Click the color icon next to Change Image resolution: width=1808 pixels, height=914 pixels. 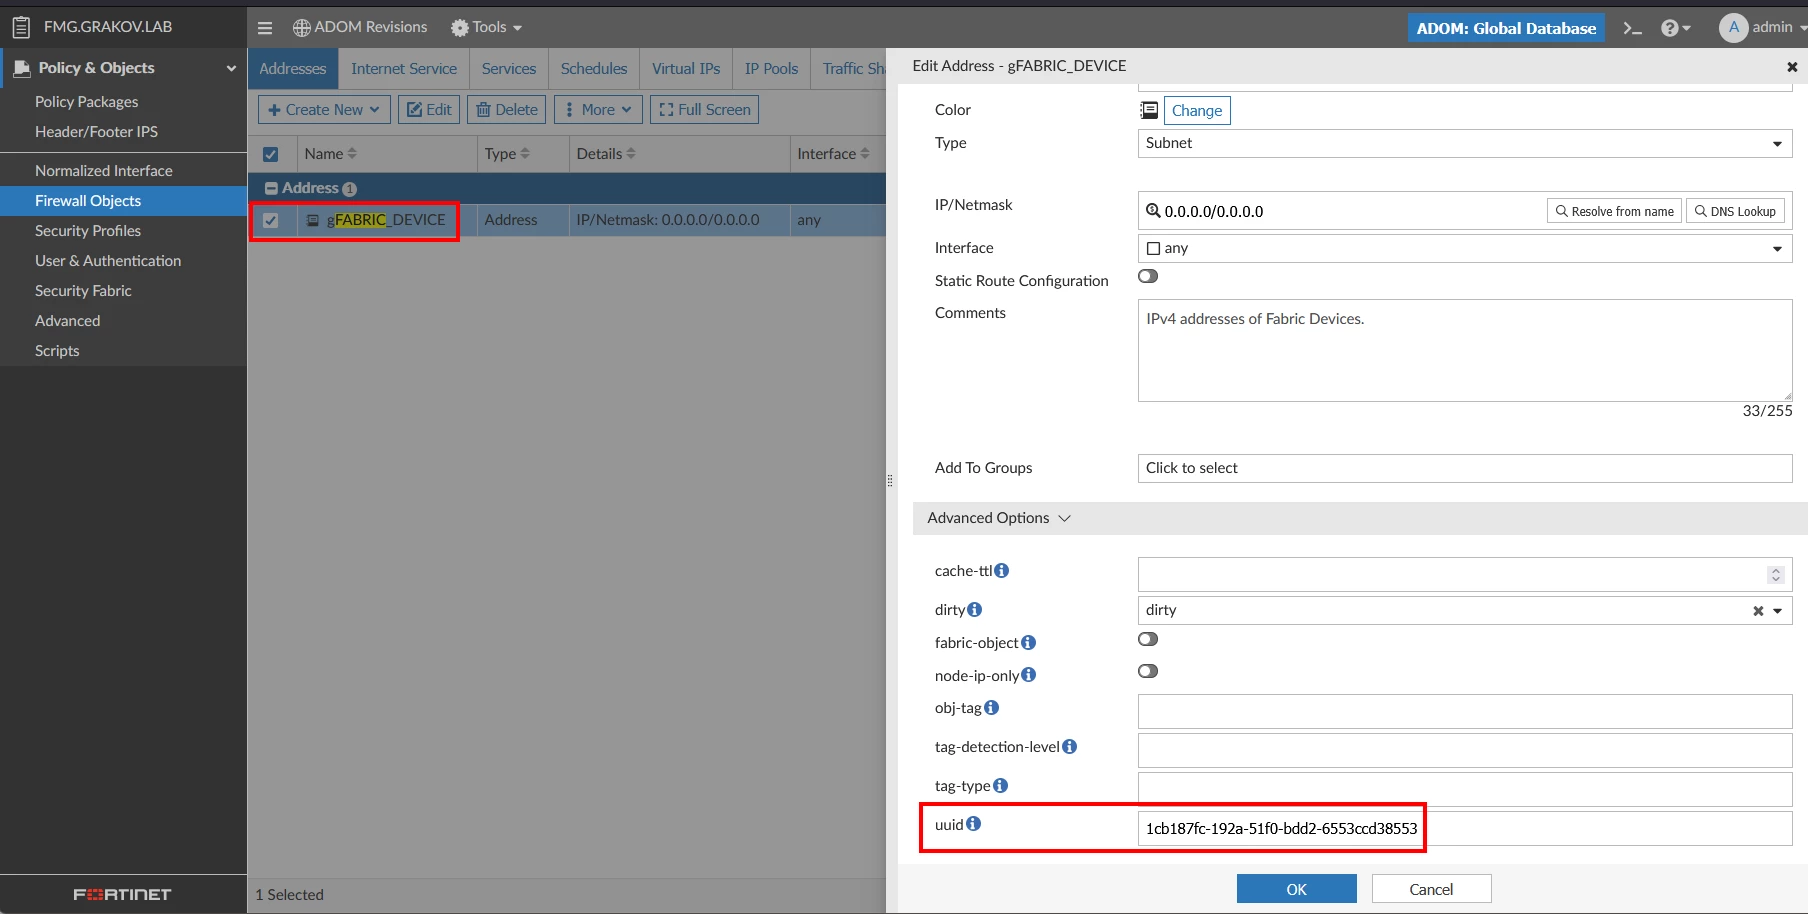1149,110
